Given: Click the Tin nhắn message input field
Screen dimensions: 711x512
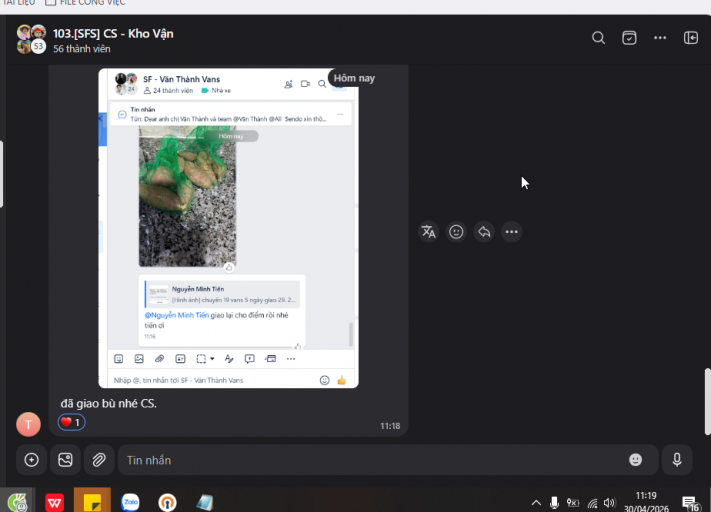Looking at the screenshot, I should coord(388,460).
